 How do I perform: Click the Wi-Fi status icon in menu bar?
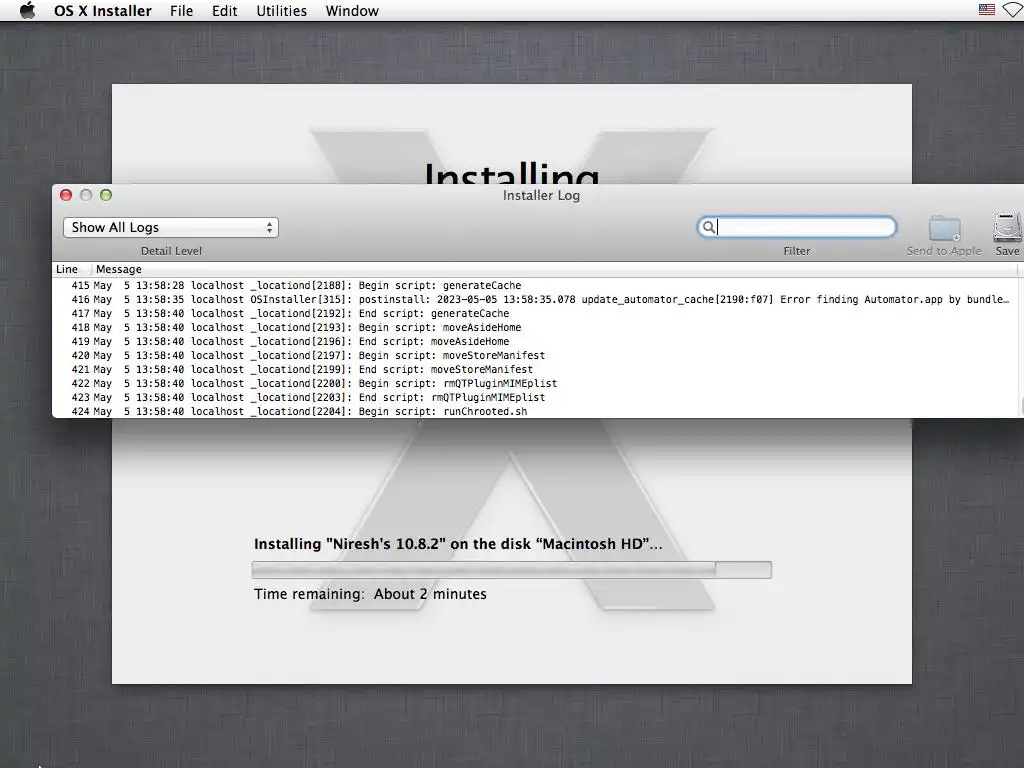pyautogui.click(x=1014, y=10)
